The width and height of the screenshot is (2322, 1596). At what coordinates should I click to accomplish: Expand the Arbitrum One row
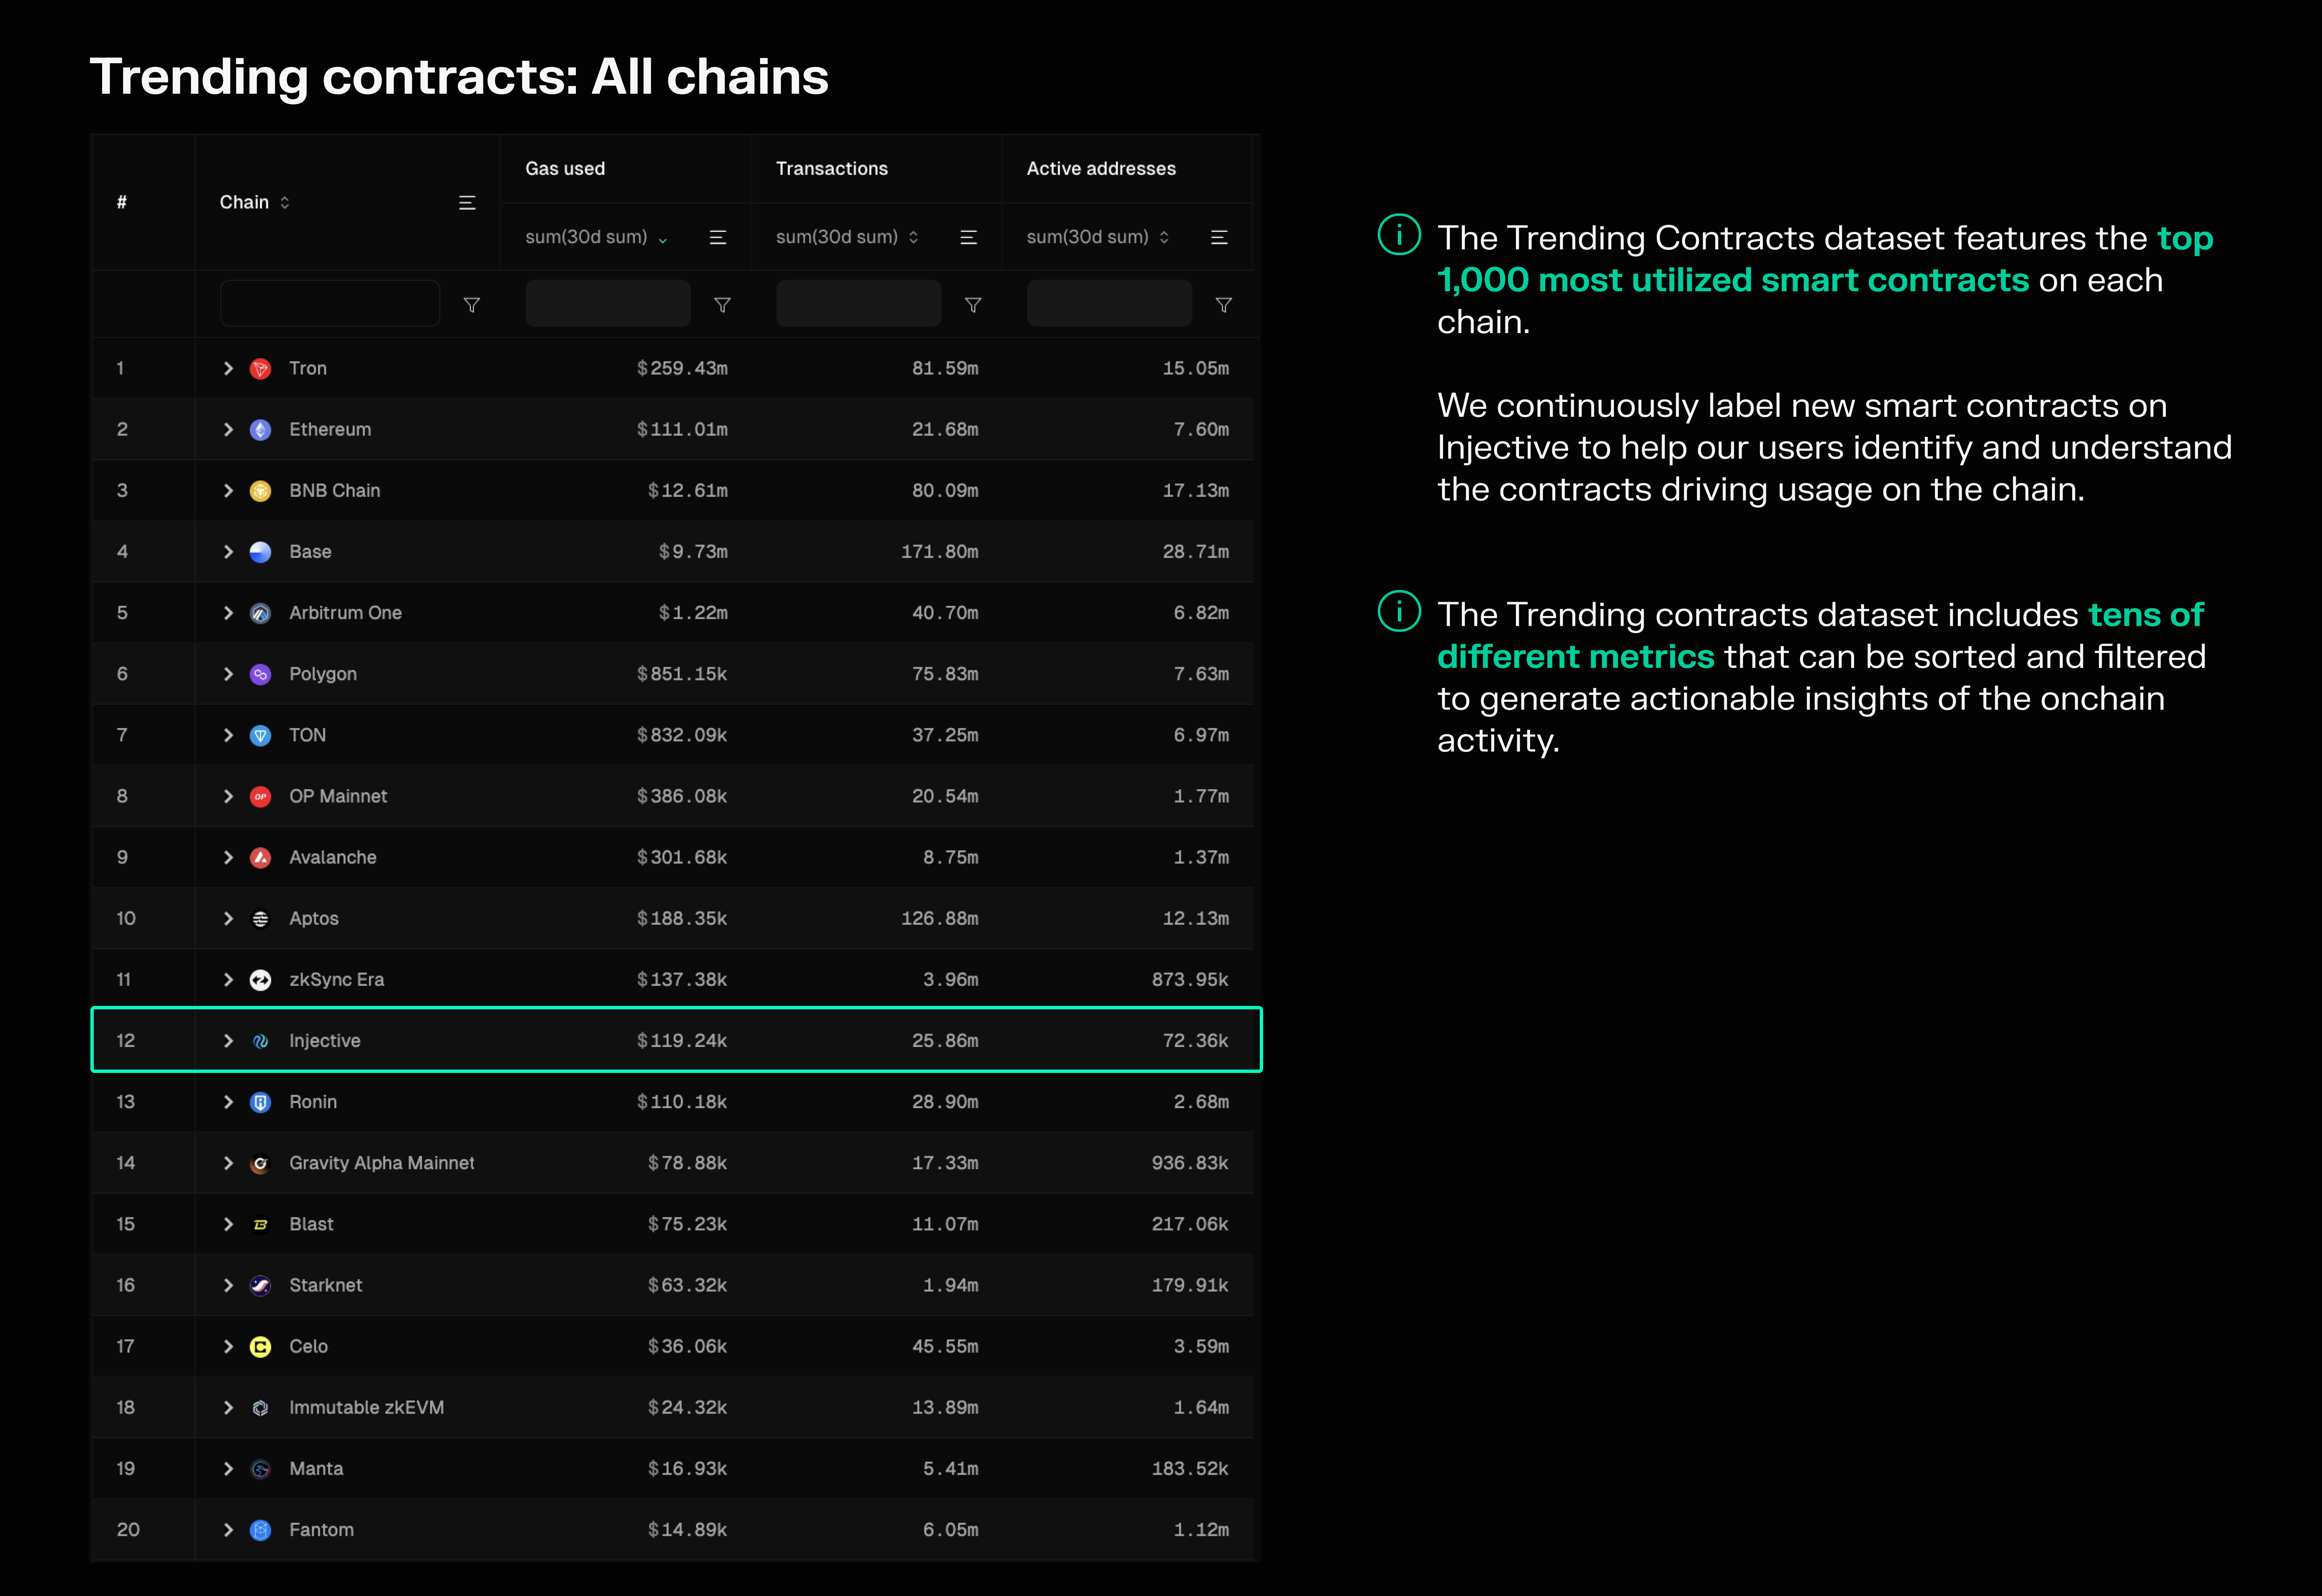coord(229,613)
